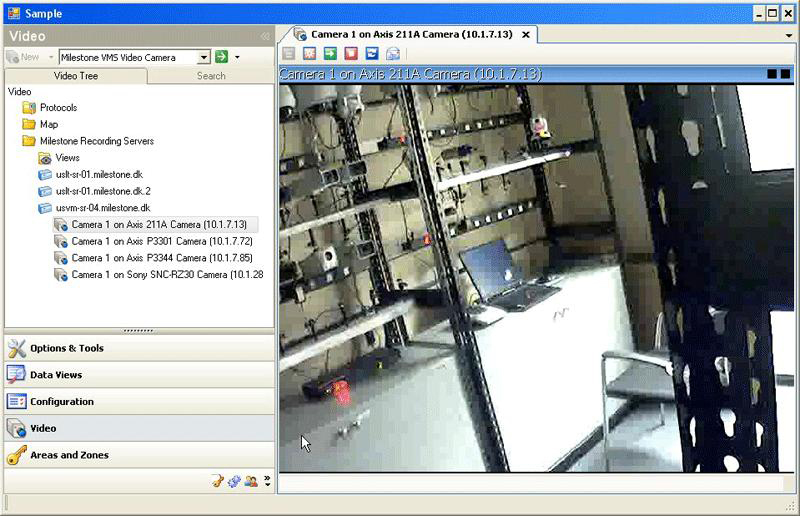Click the green go arrow beside camera type box
The height and width of the screenshot is (516, 800).
pos(221,58)
